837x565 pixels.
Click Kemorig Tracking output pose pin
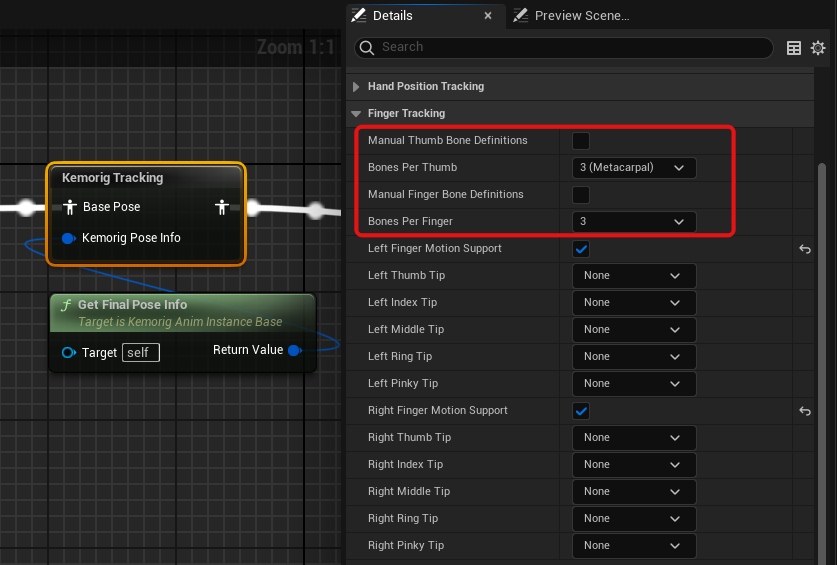coord(222,207)
